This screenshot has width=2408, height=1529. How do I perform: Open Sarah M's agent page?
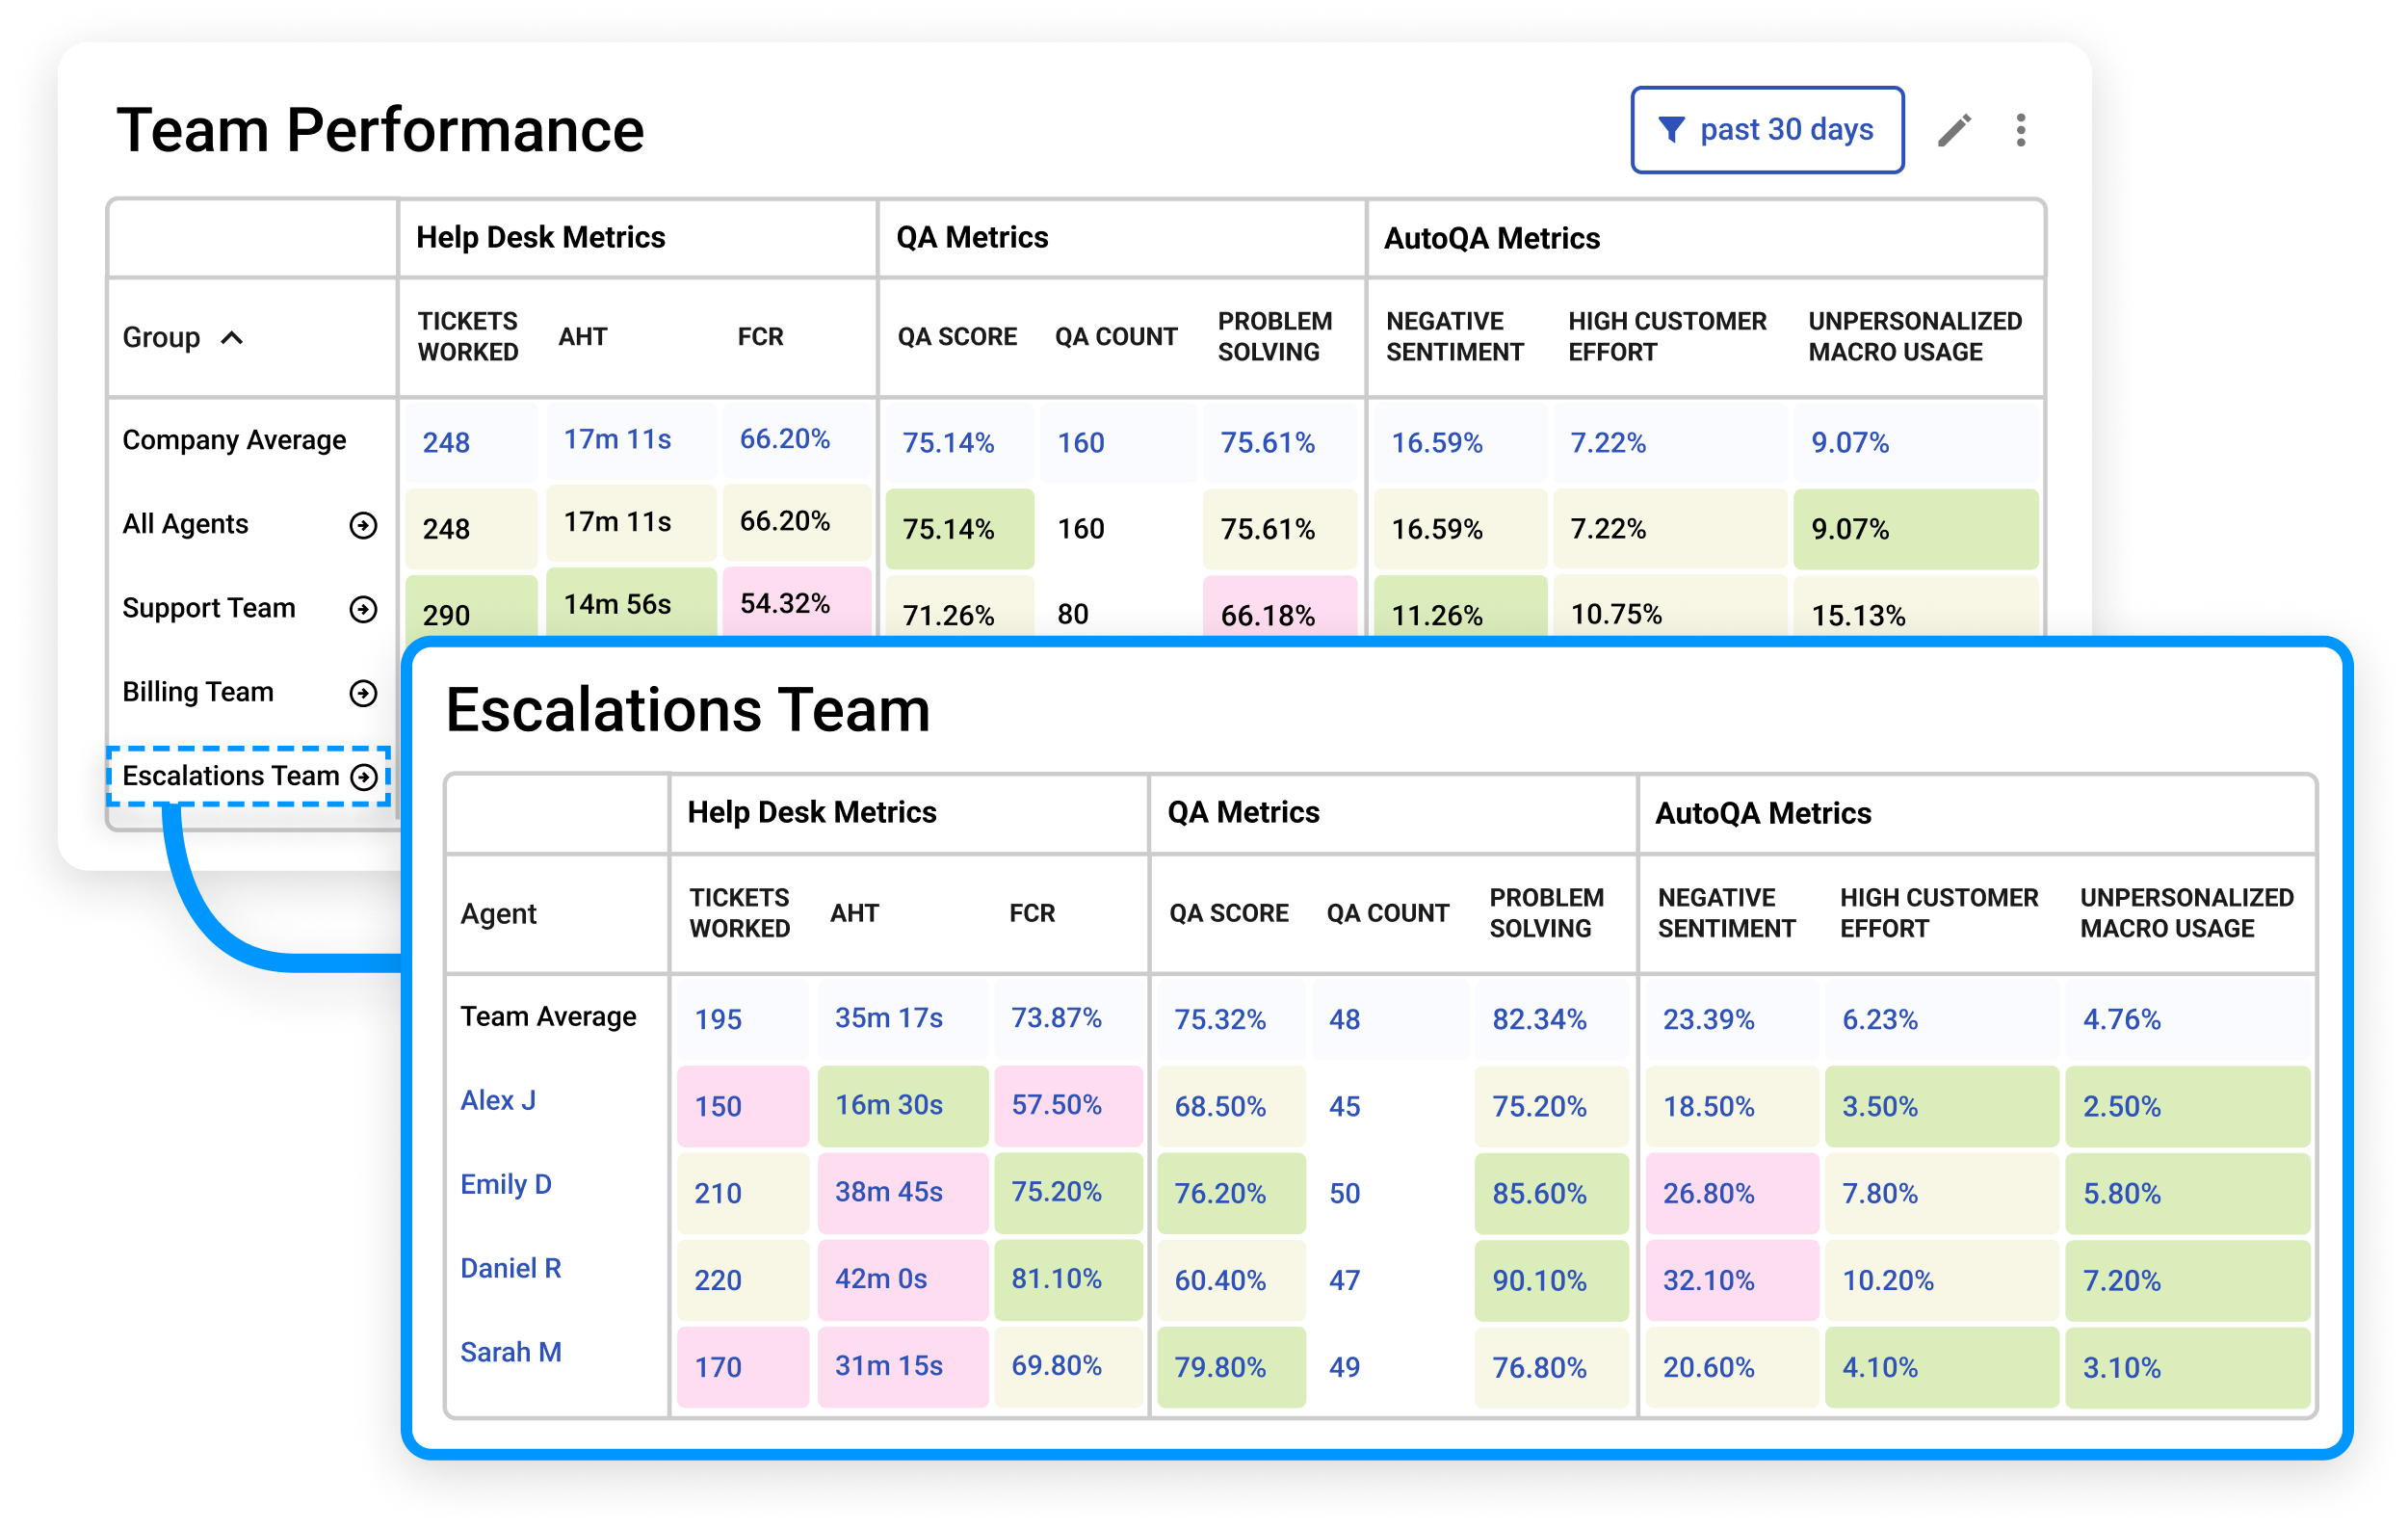point(512,1352)
